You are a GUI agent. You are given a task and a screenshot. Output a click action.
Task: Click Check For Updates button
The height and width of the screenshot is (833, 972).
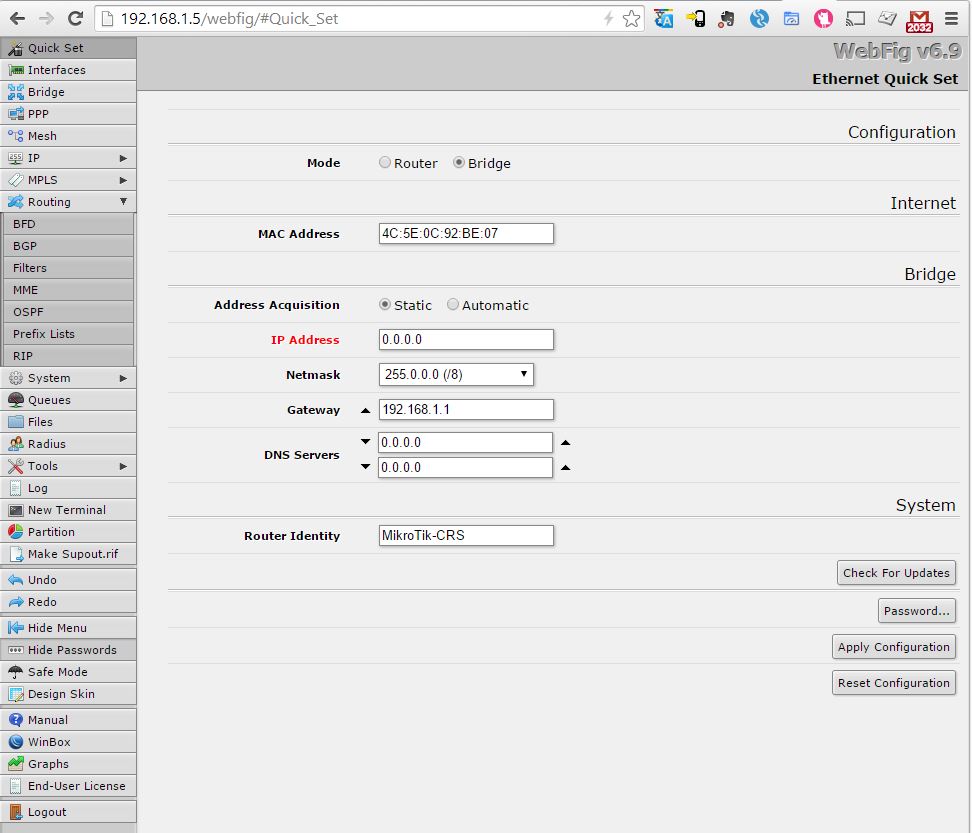(x=895, y=573)
